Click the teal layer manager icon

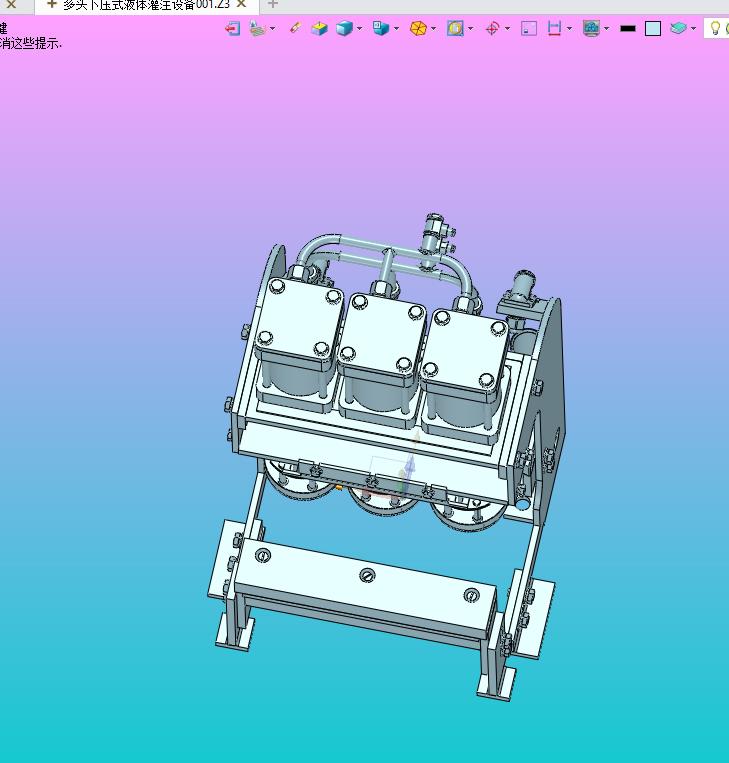point(678,28)
